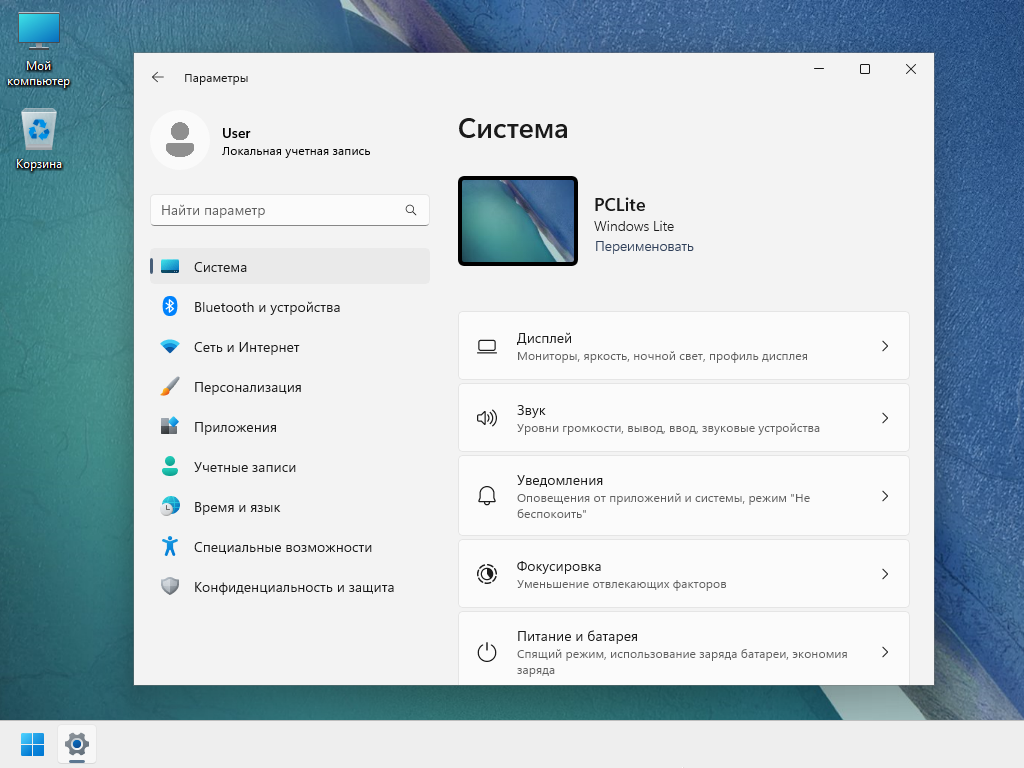Click the Personalization paintbrush icon
The width and height of the screenshot is (1024, 768).
(170, 387)
